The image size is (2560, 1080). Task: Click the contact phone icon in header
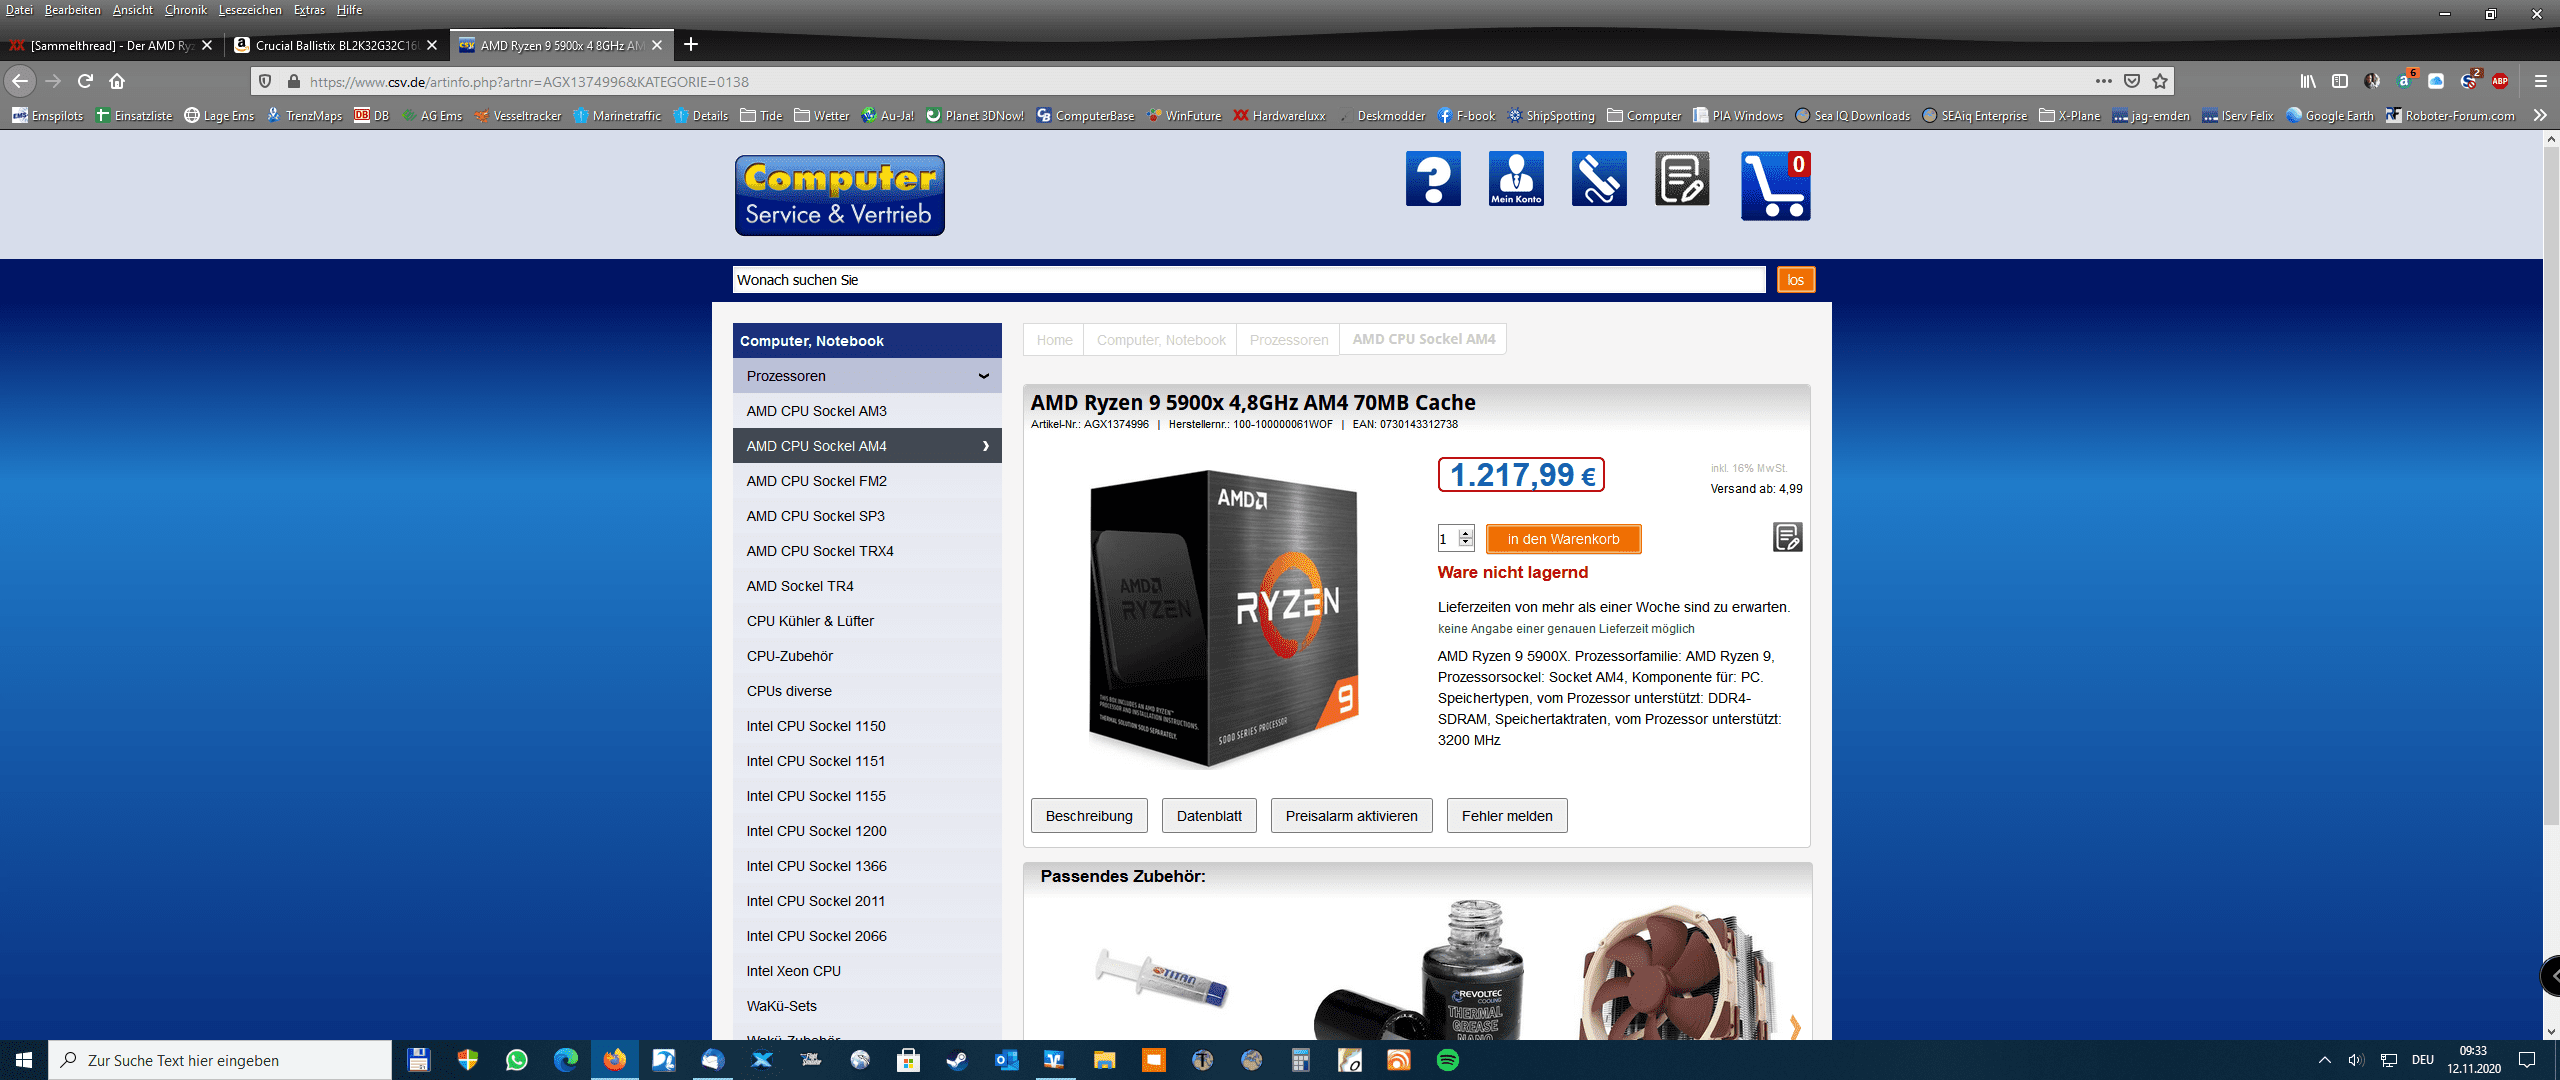(x=1599, y=179)
